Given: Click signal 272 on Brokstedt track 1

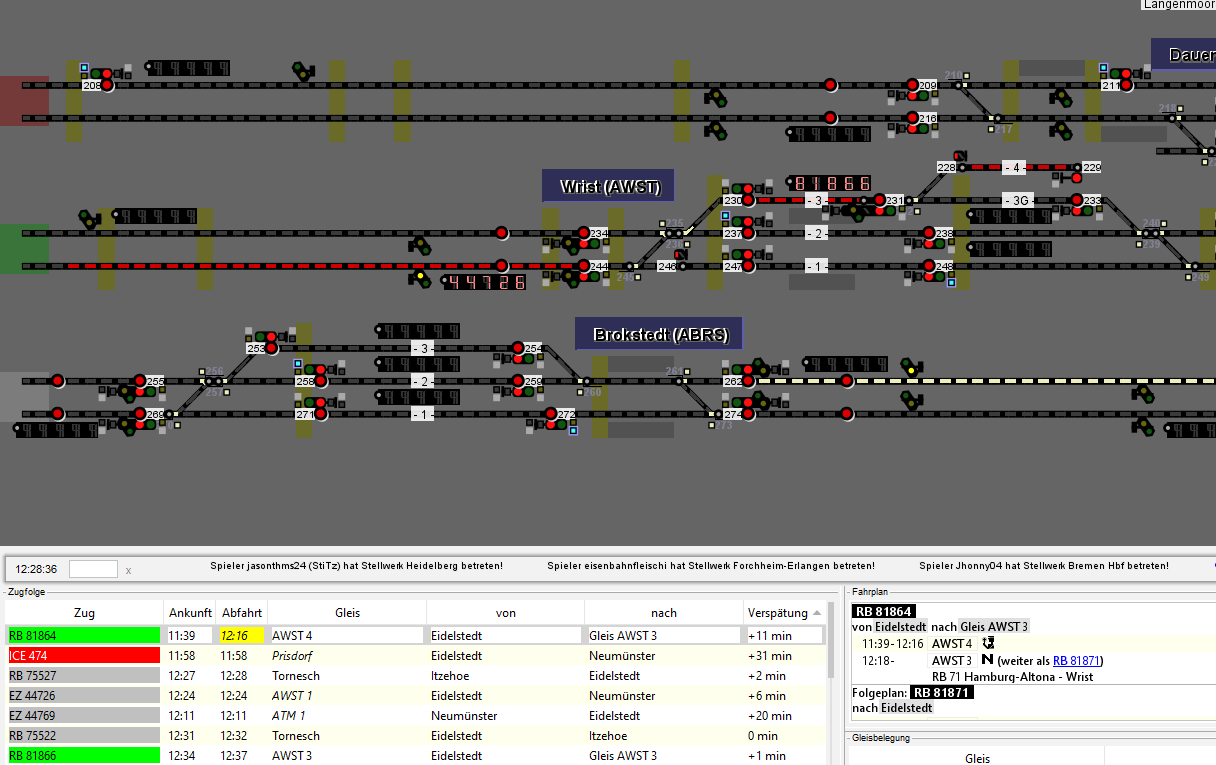Looking at the screenshot, I should point(551,414).
